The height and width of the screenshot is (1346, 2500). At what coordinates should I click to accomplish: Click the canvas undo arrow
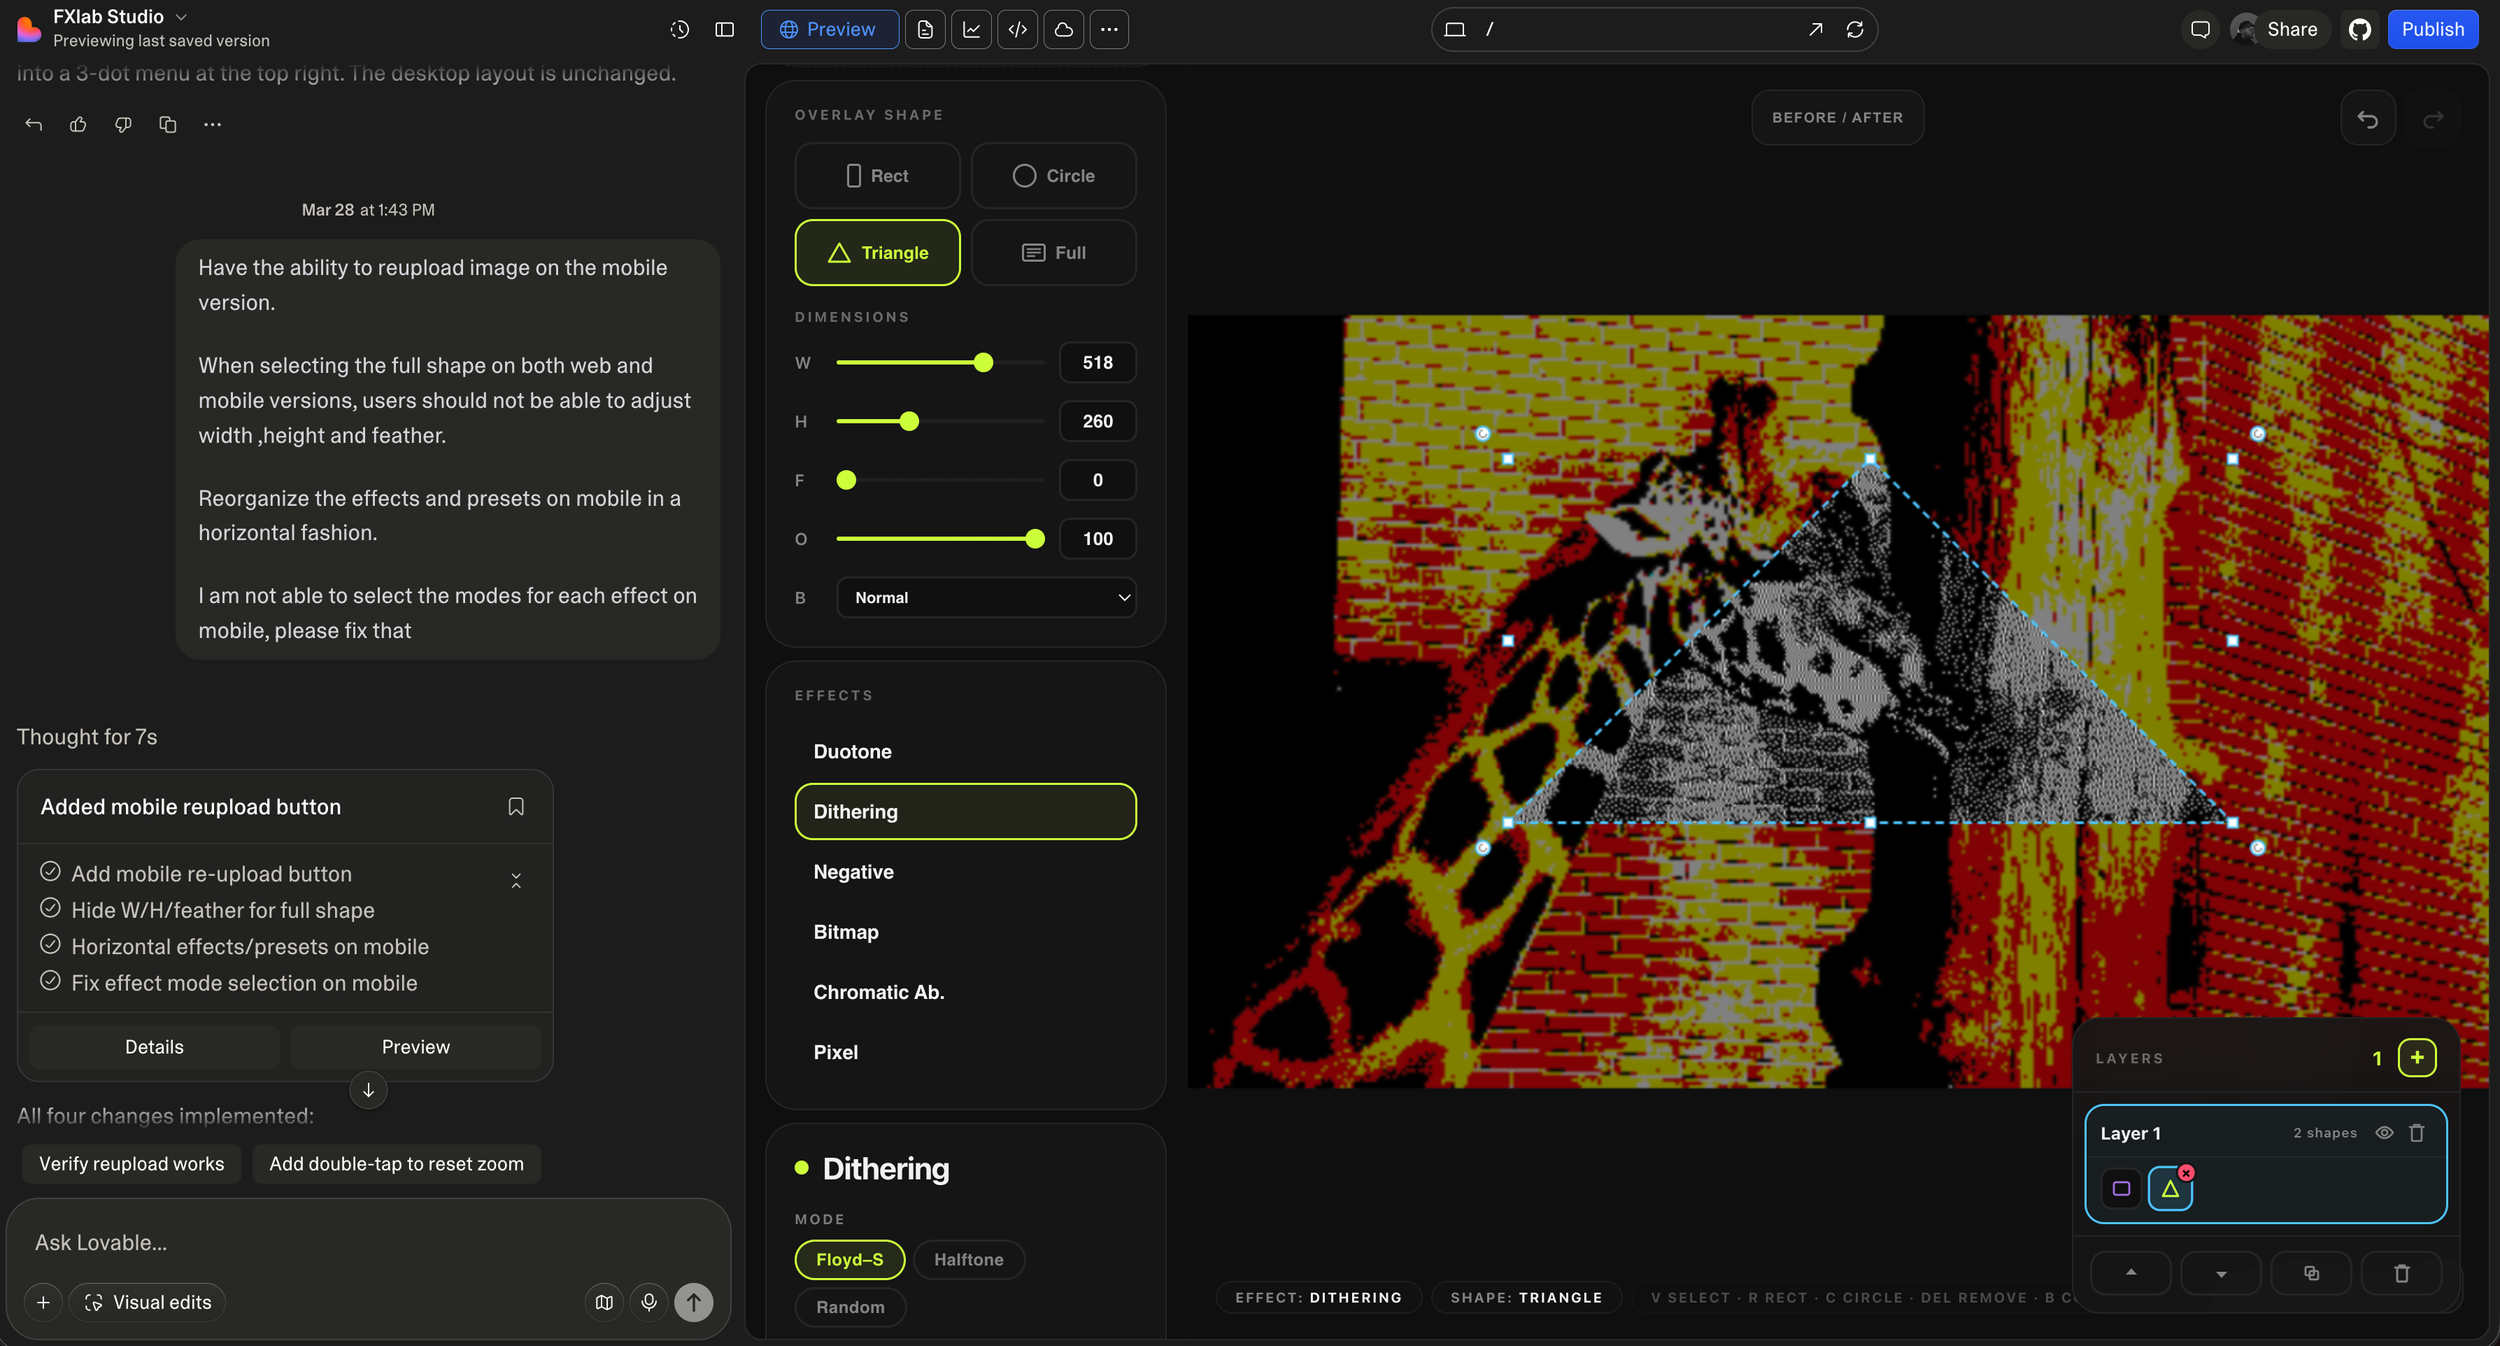tap(2367, 119)
